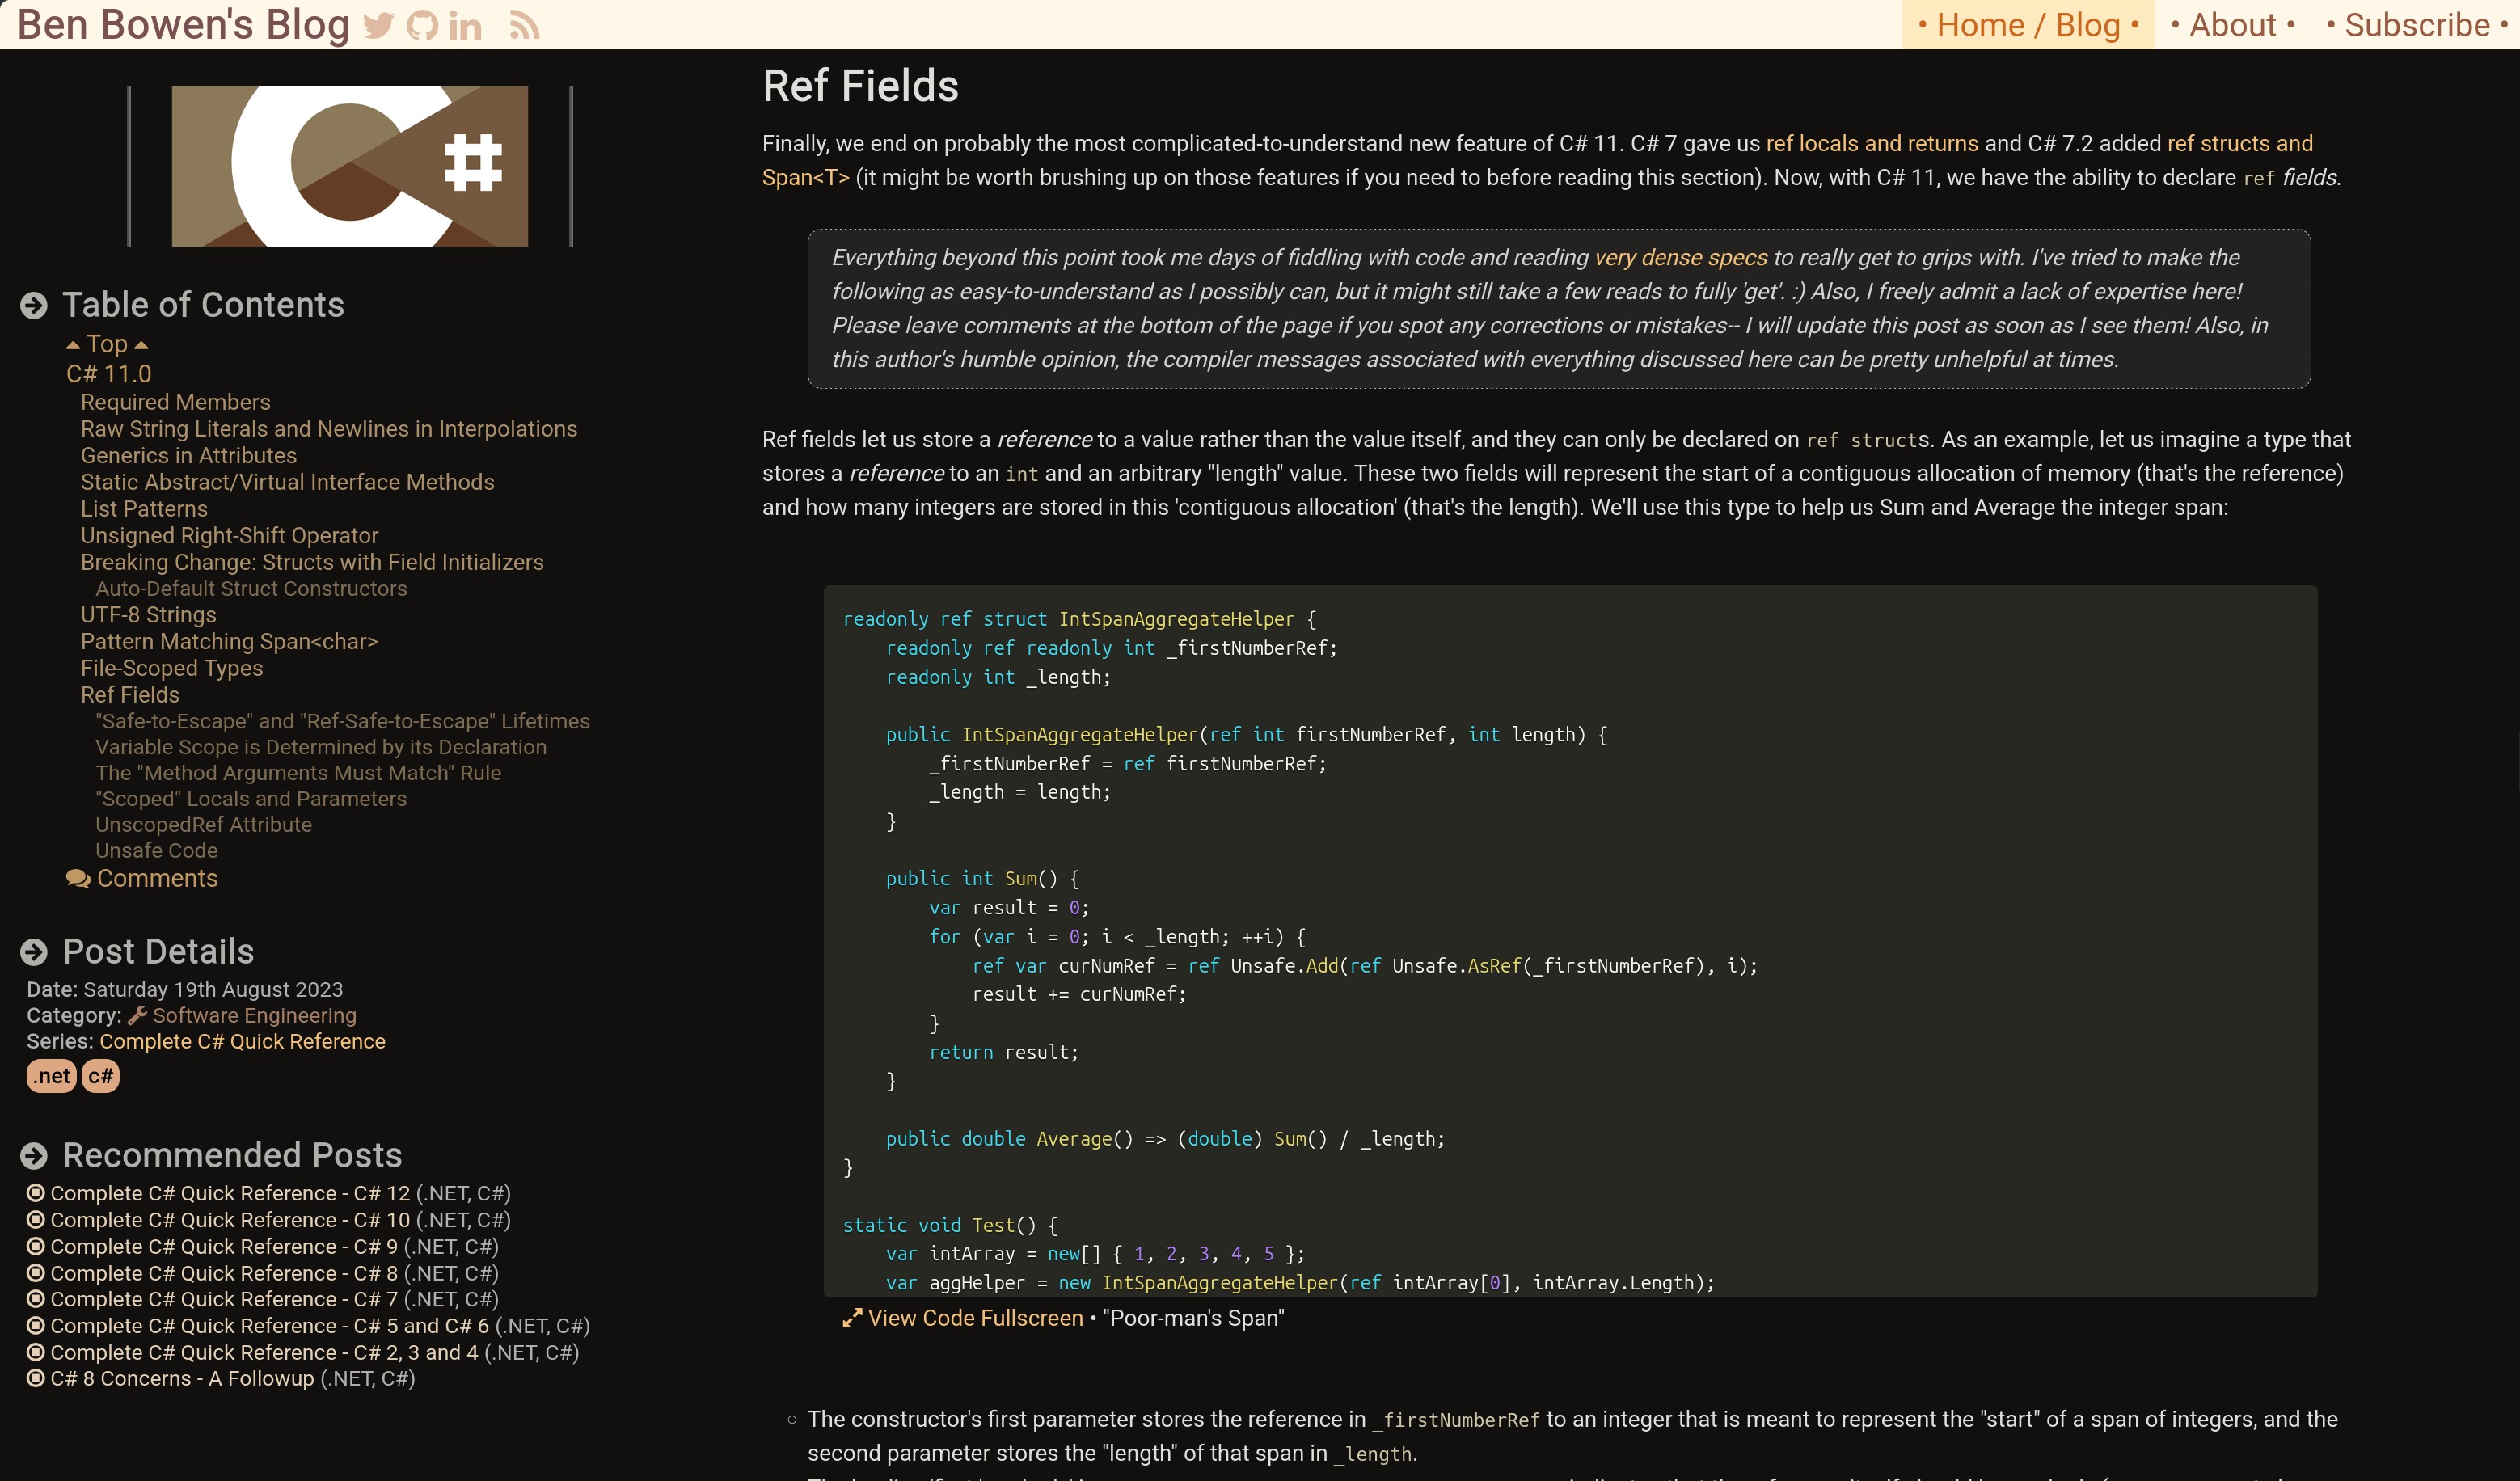Click the Recommended Posts arrow icon

tap(34, 1156)
